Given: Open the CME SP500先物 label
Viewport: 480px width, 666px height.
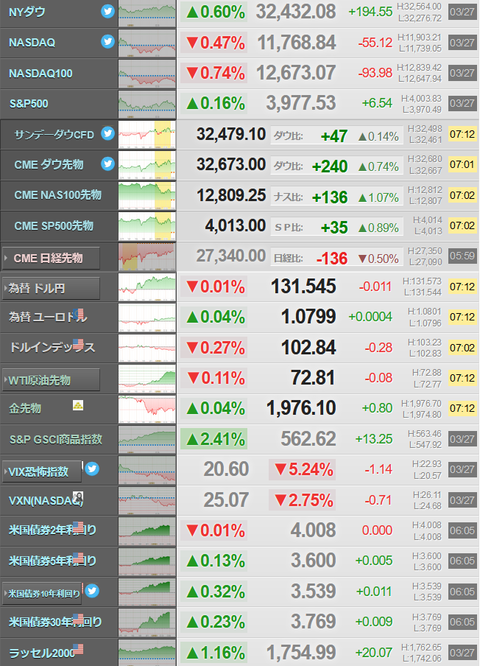Looking at the screenshot, I should click(x=54, y=226).
